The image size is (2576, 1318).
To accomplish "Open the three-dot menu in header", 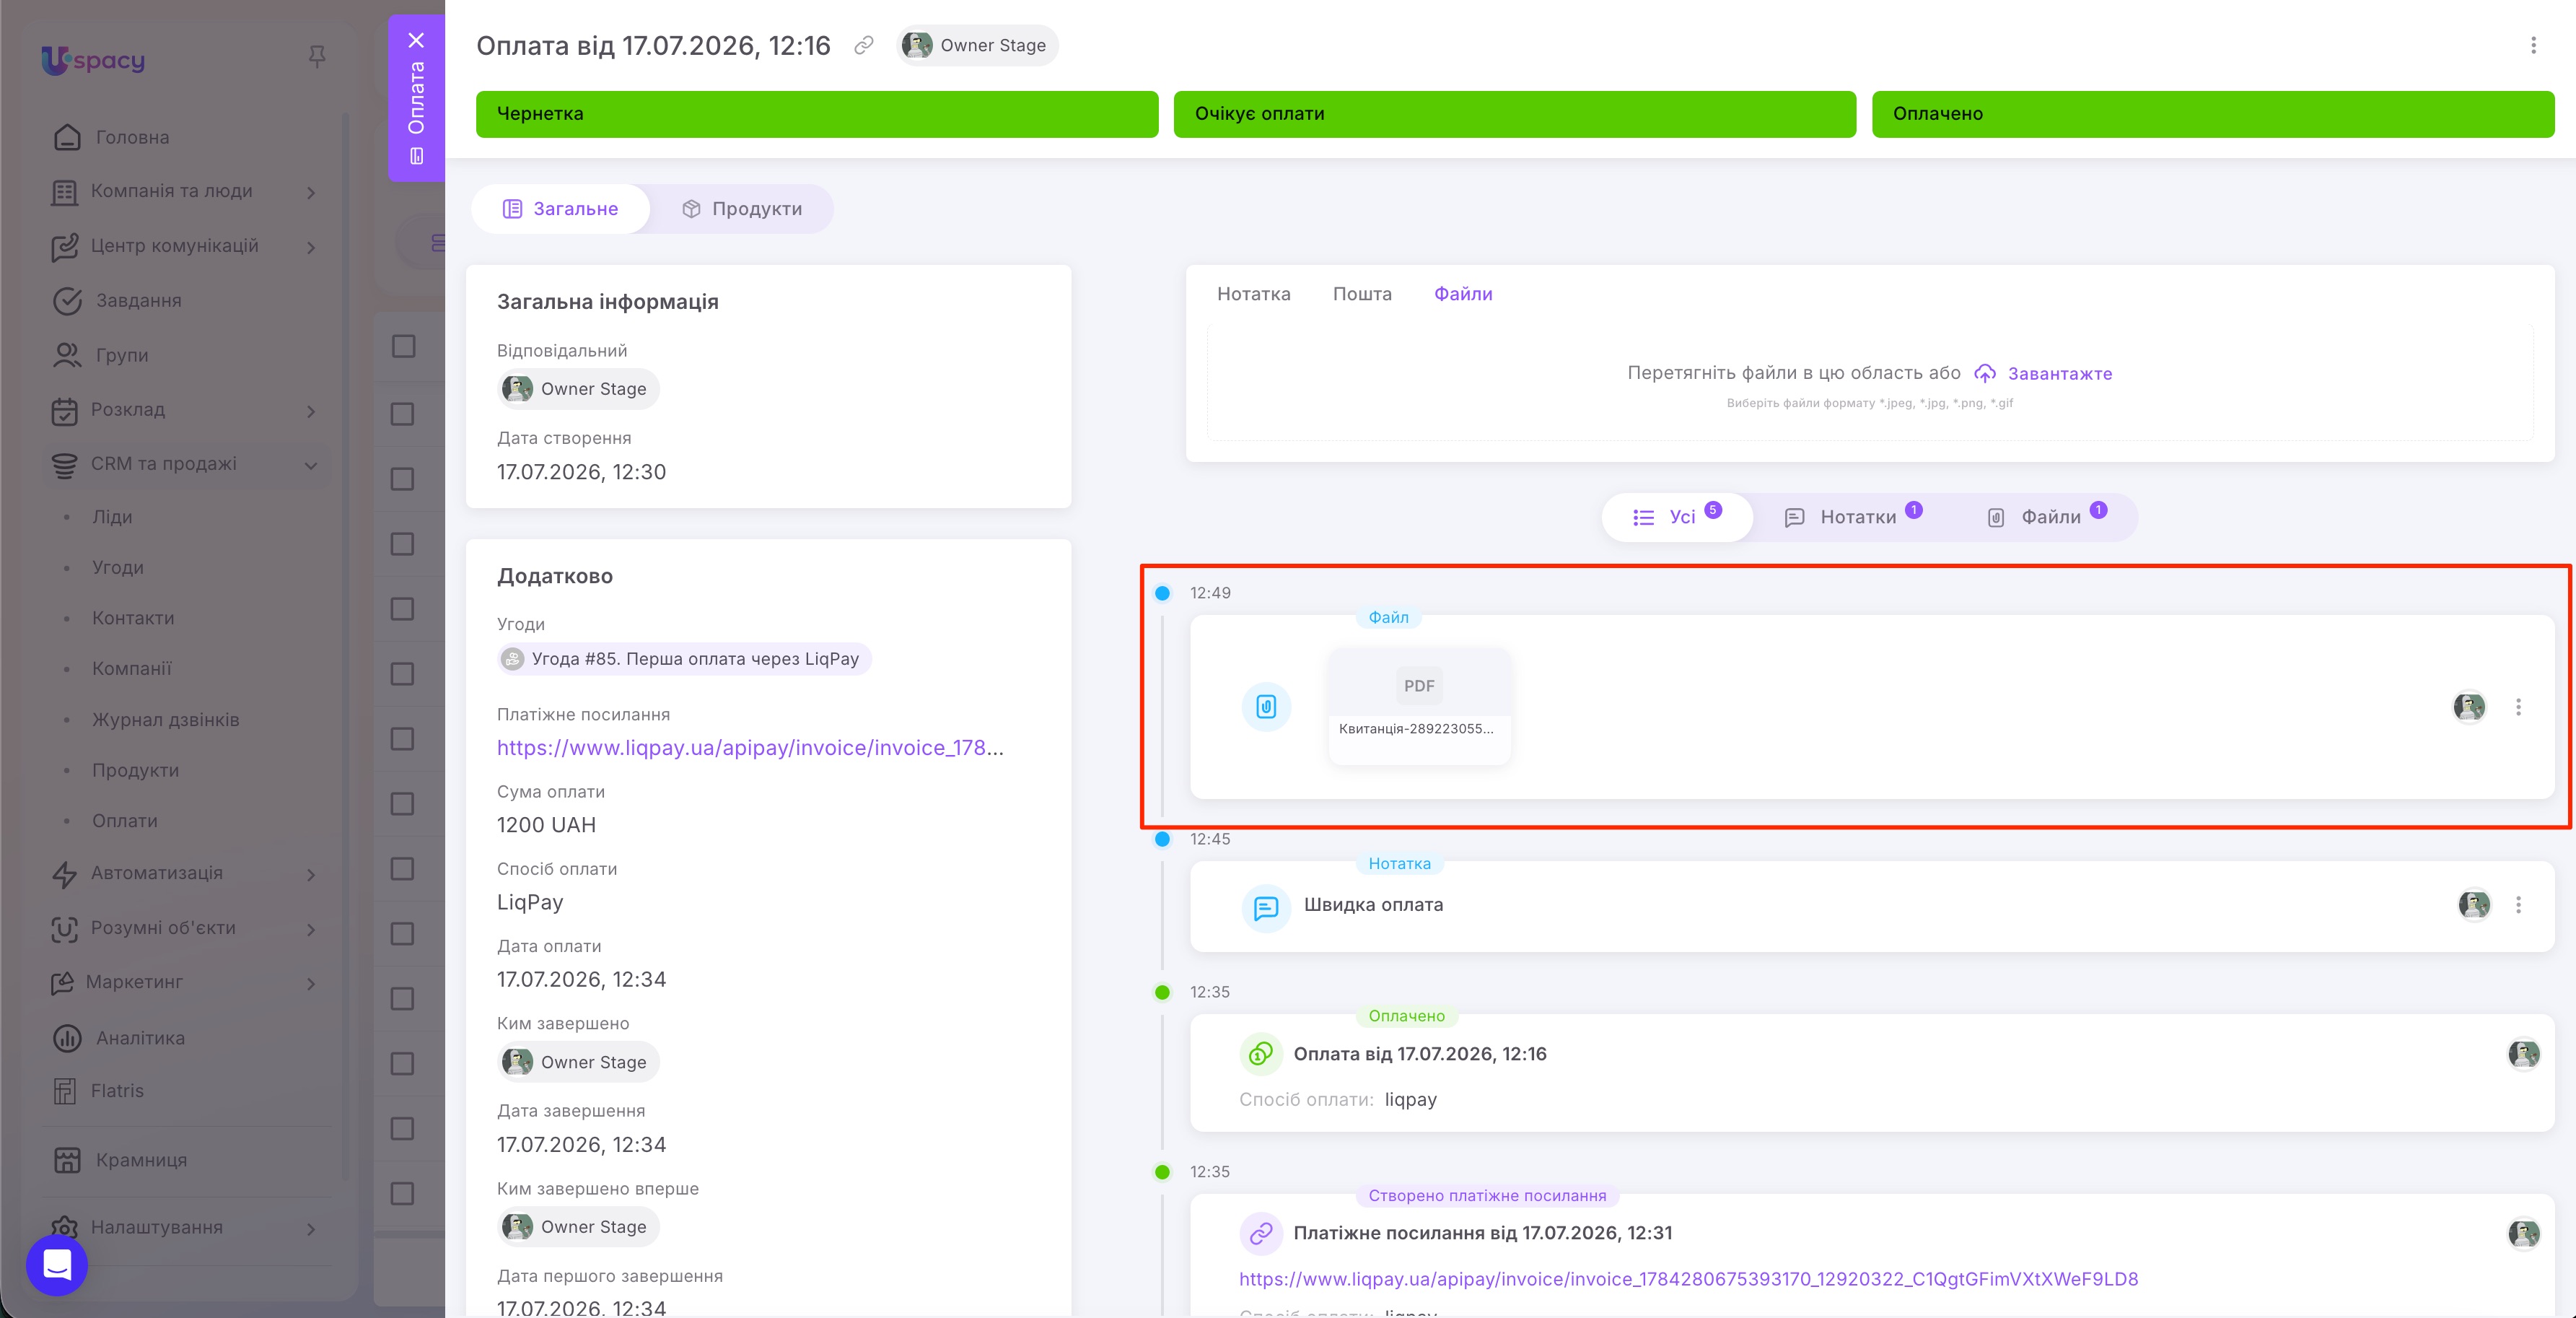I will click(2533, 45).
